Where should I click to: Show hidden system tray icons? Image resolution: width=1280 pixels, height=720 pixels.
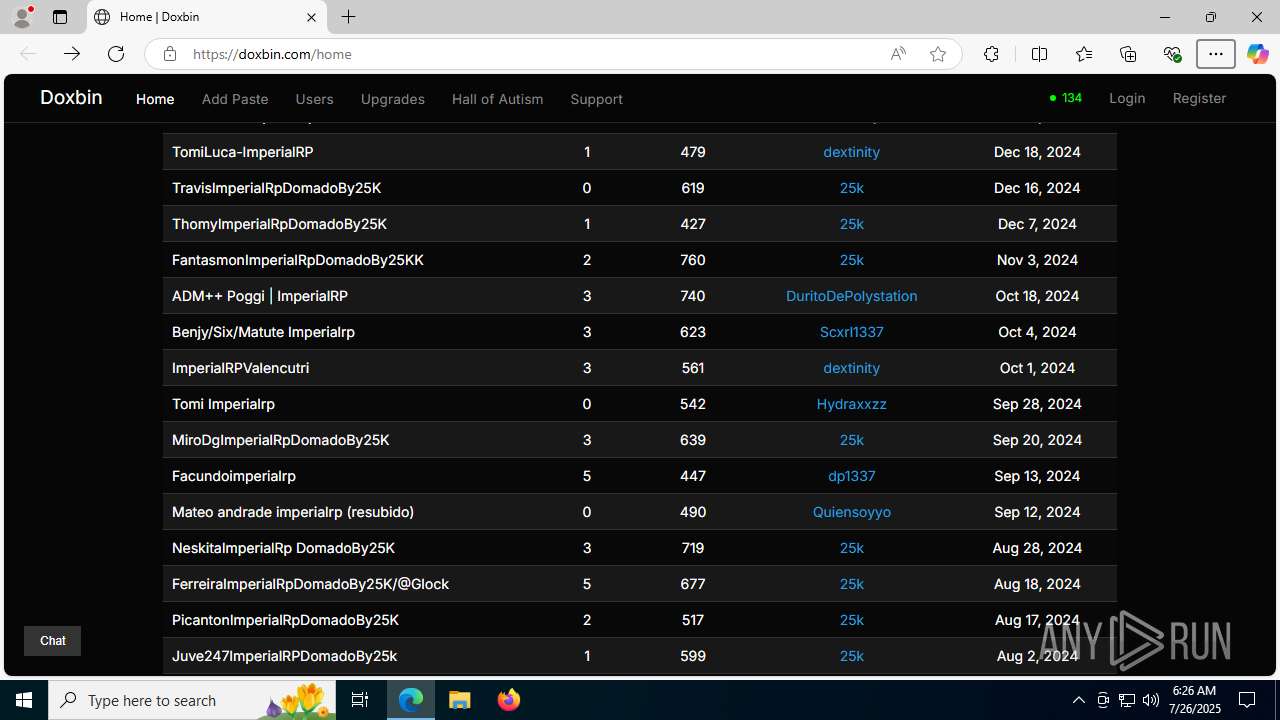tap(1078, 700)
